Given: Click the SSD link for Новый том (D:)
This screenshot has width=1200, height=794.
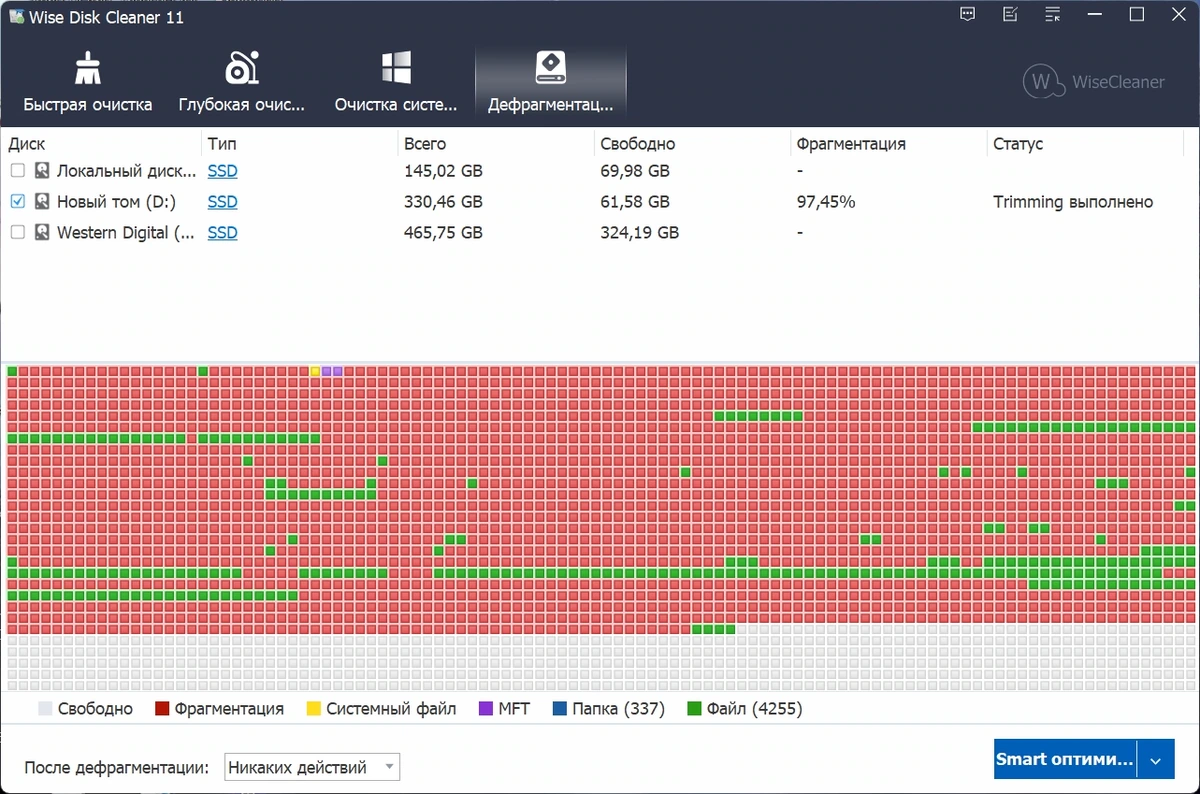Looking at the screenshot, I should pyautogui.click(x=222, y=202).
